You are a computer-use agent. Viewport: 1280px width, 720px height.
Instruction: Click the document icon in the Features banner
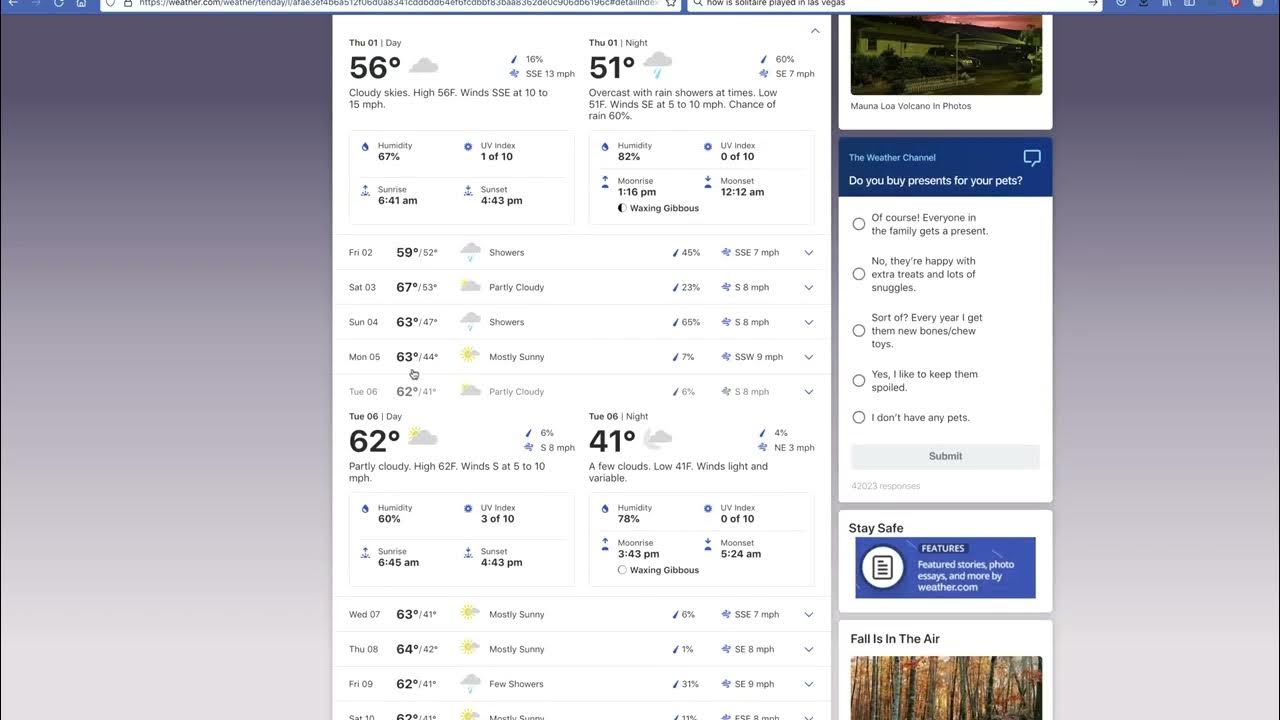point(882,568)
